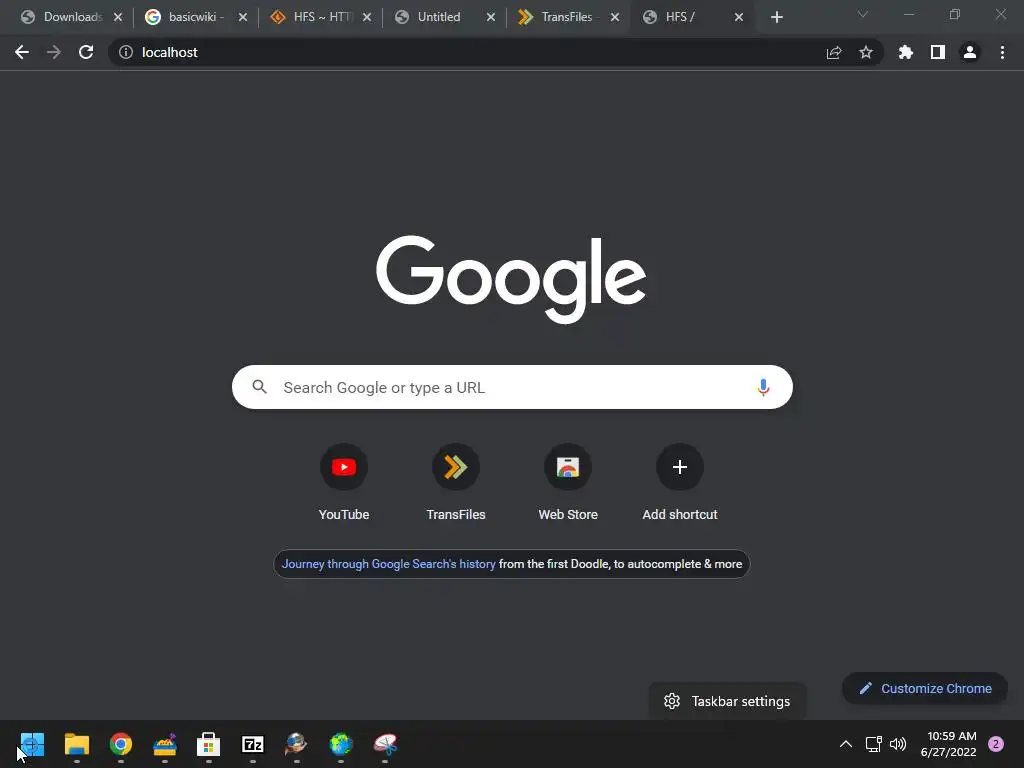Open the network status tray icon
This screenshot has width=1024, height=768.
873,744
